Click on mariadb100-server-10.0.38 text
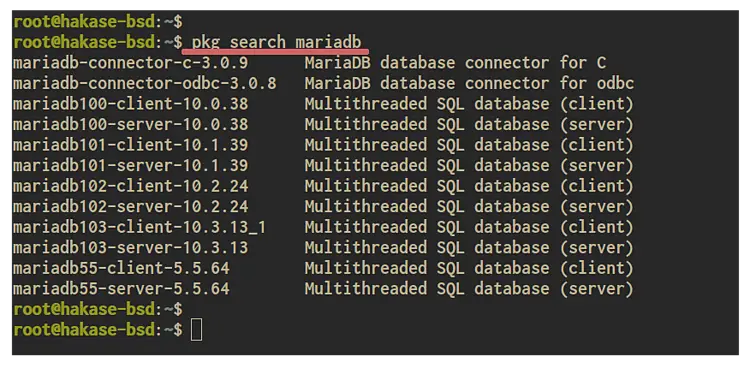Screen dimensions: 750x368 point(131,124)
